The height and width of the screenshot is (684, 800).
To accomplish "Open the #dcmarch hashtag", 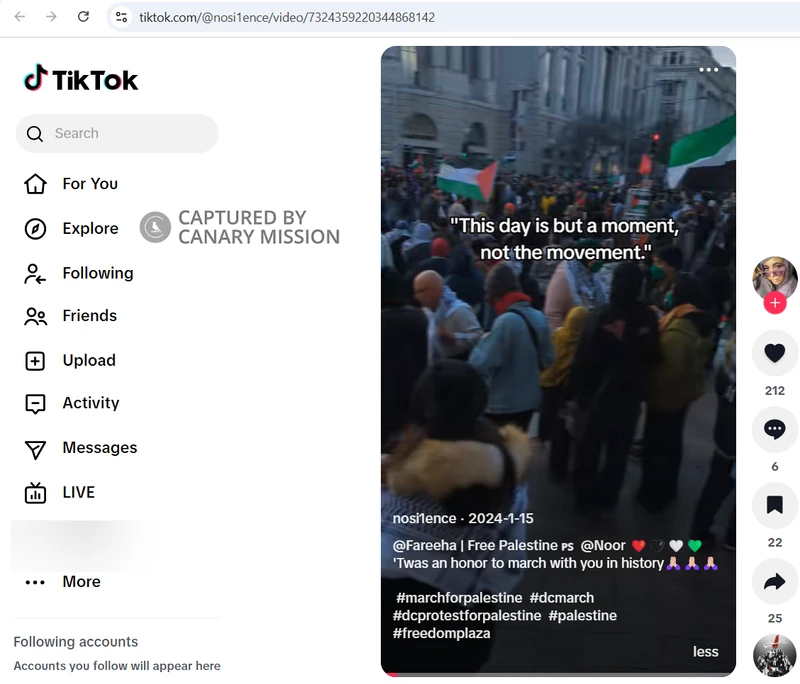I will 562,597.
